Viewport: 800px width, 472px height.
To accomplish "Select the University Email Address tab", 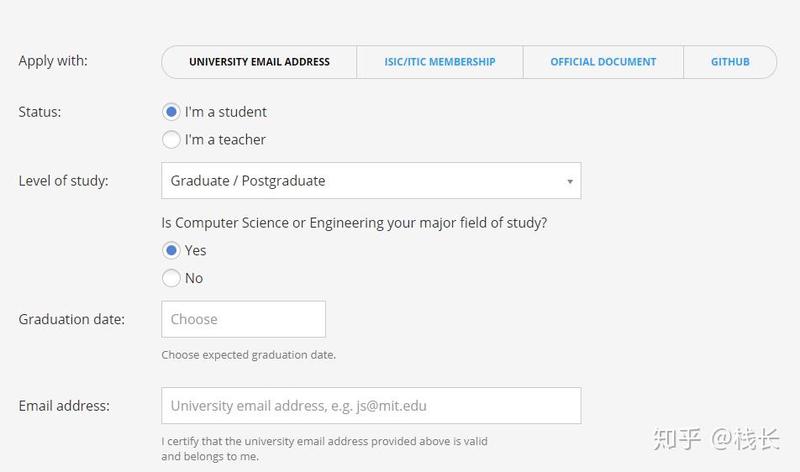I will coord(259,62).
